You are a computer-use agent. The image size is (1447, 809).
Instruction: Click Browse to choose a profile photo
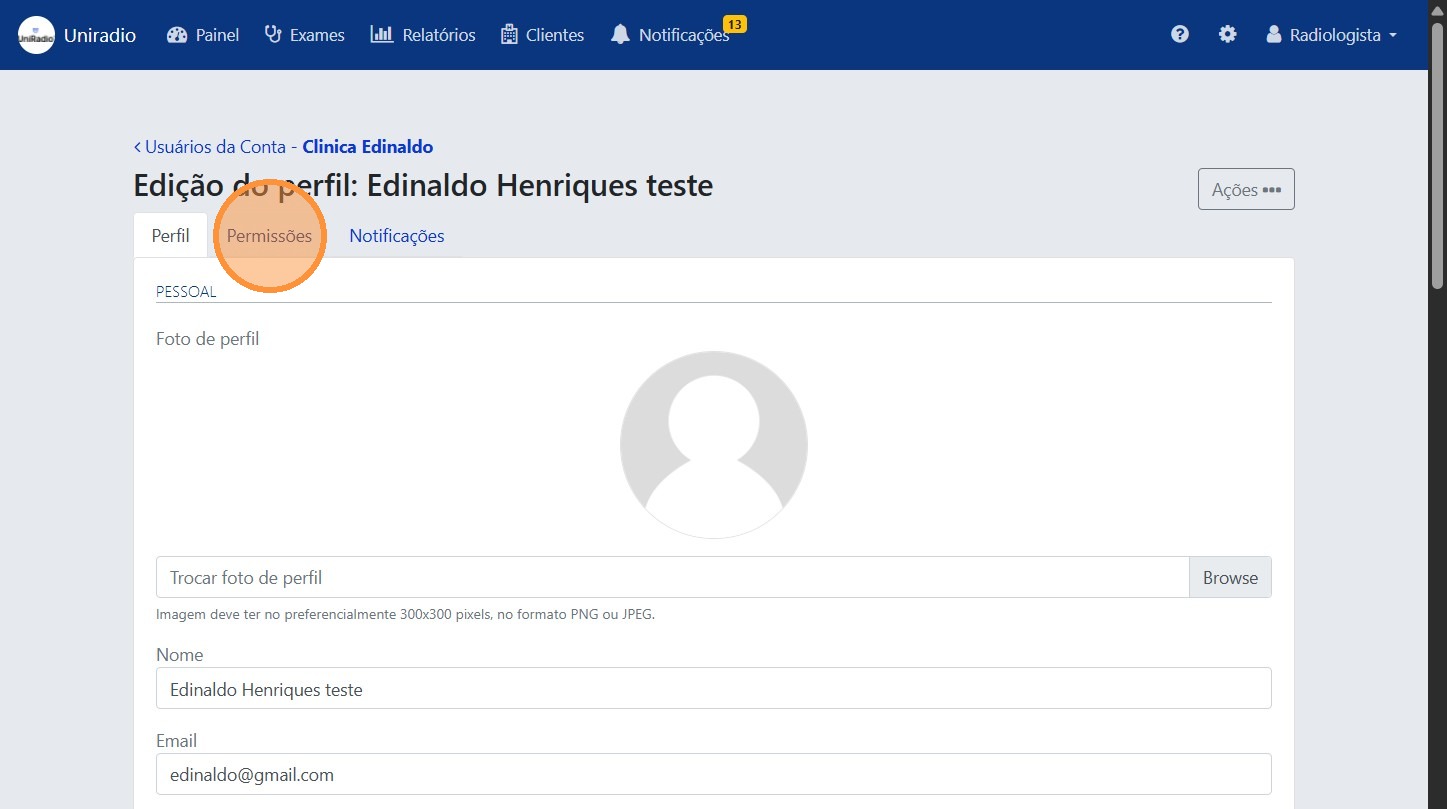1230,577
